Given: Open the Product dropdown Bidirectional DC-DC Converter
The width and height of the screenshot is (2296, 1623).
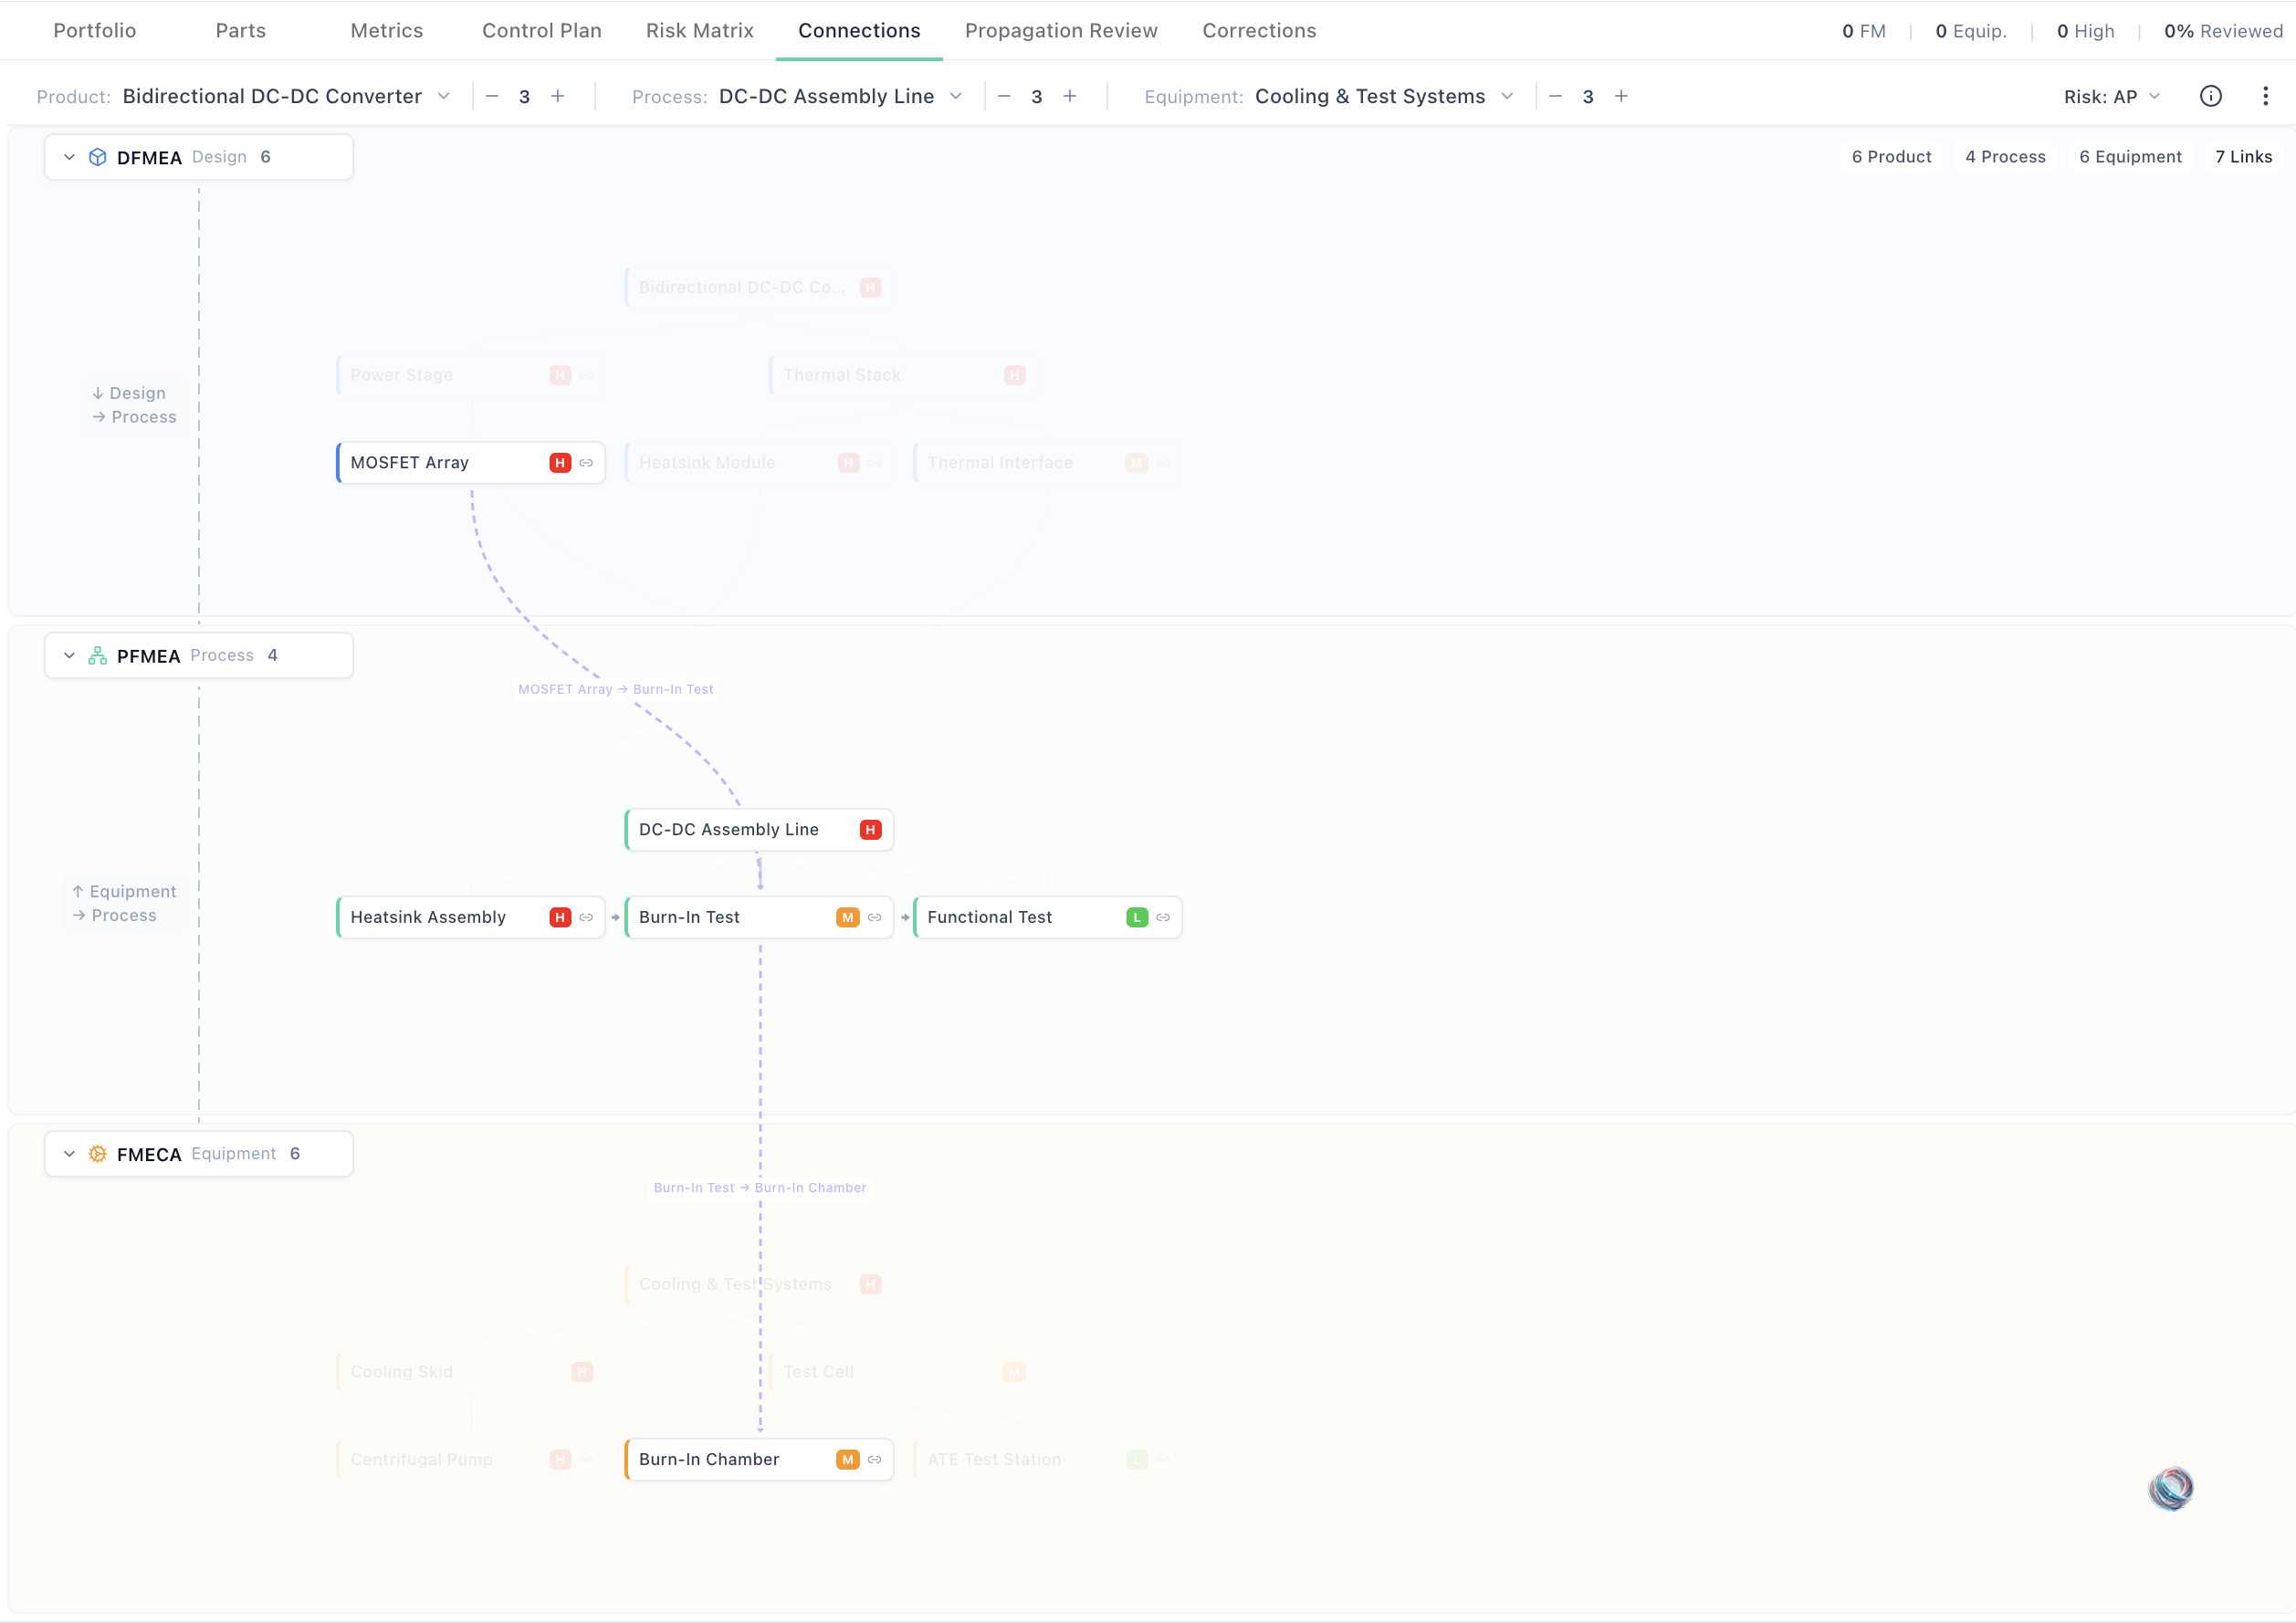Looking at the screenshot, I should (x=287, y=96).
